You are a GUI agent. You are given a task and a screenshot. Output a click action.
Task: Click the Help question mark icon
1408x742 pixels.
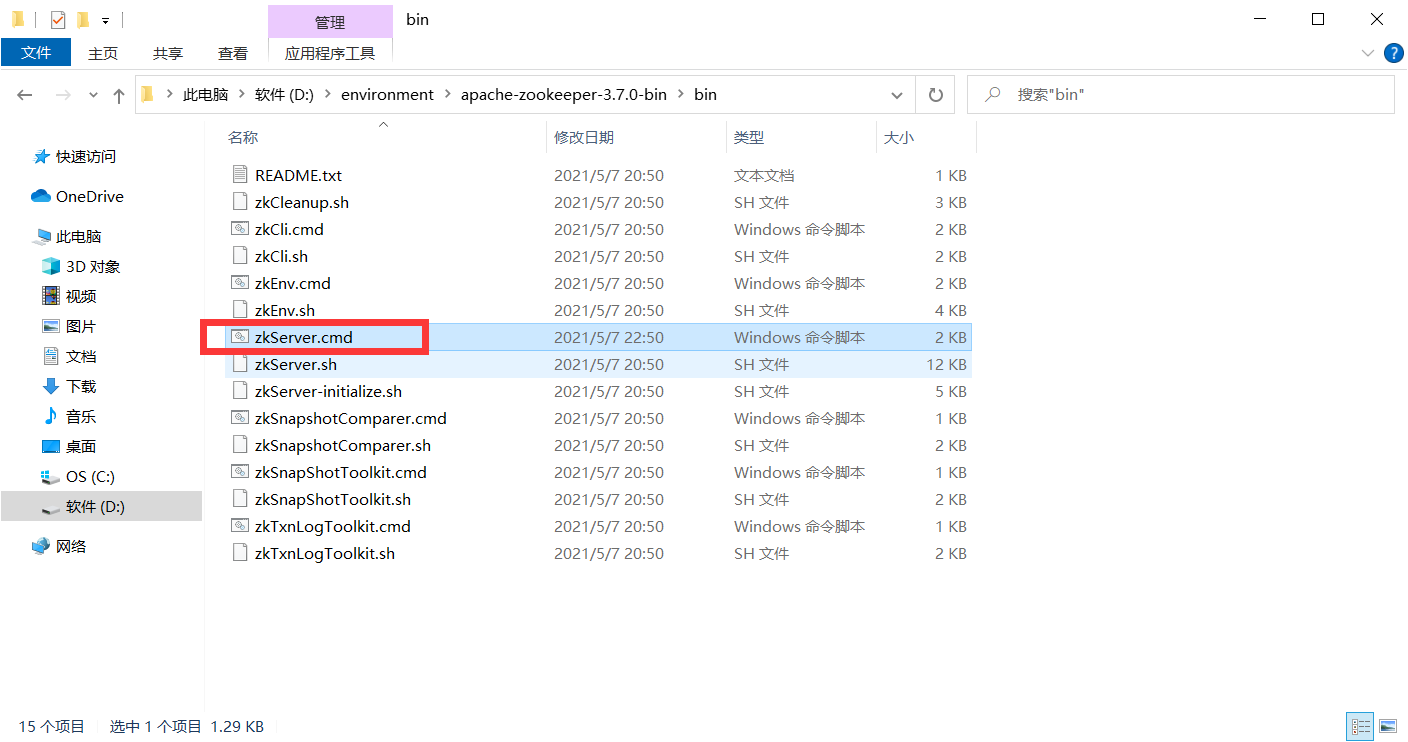pyautogui.click(x=1391, y=53)
